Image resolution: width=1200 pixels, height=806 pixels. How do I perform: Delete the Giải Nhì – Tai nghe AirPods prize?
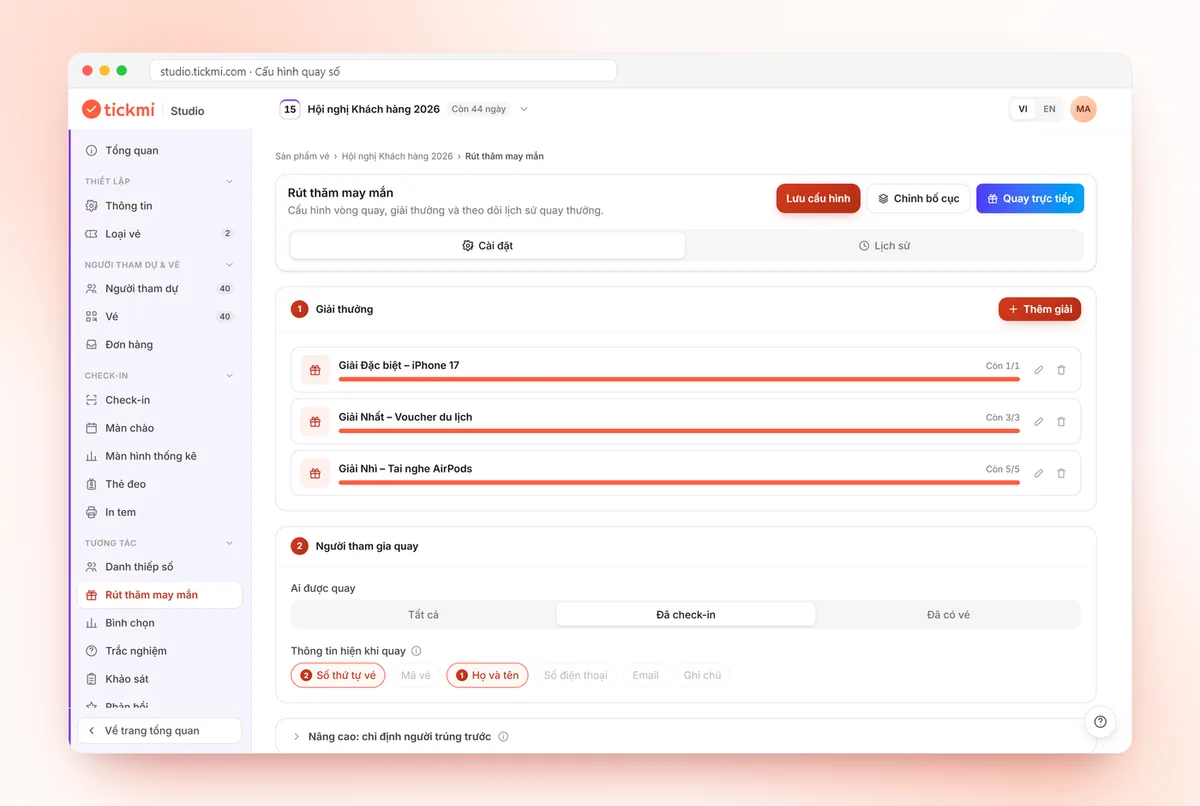point(1061,474)
